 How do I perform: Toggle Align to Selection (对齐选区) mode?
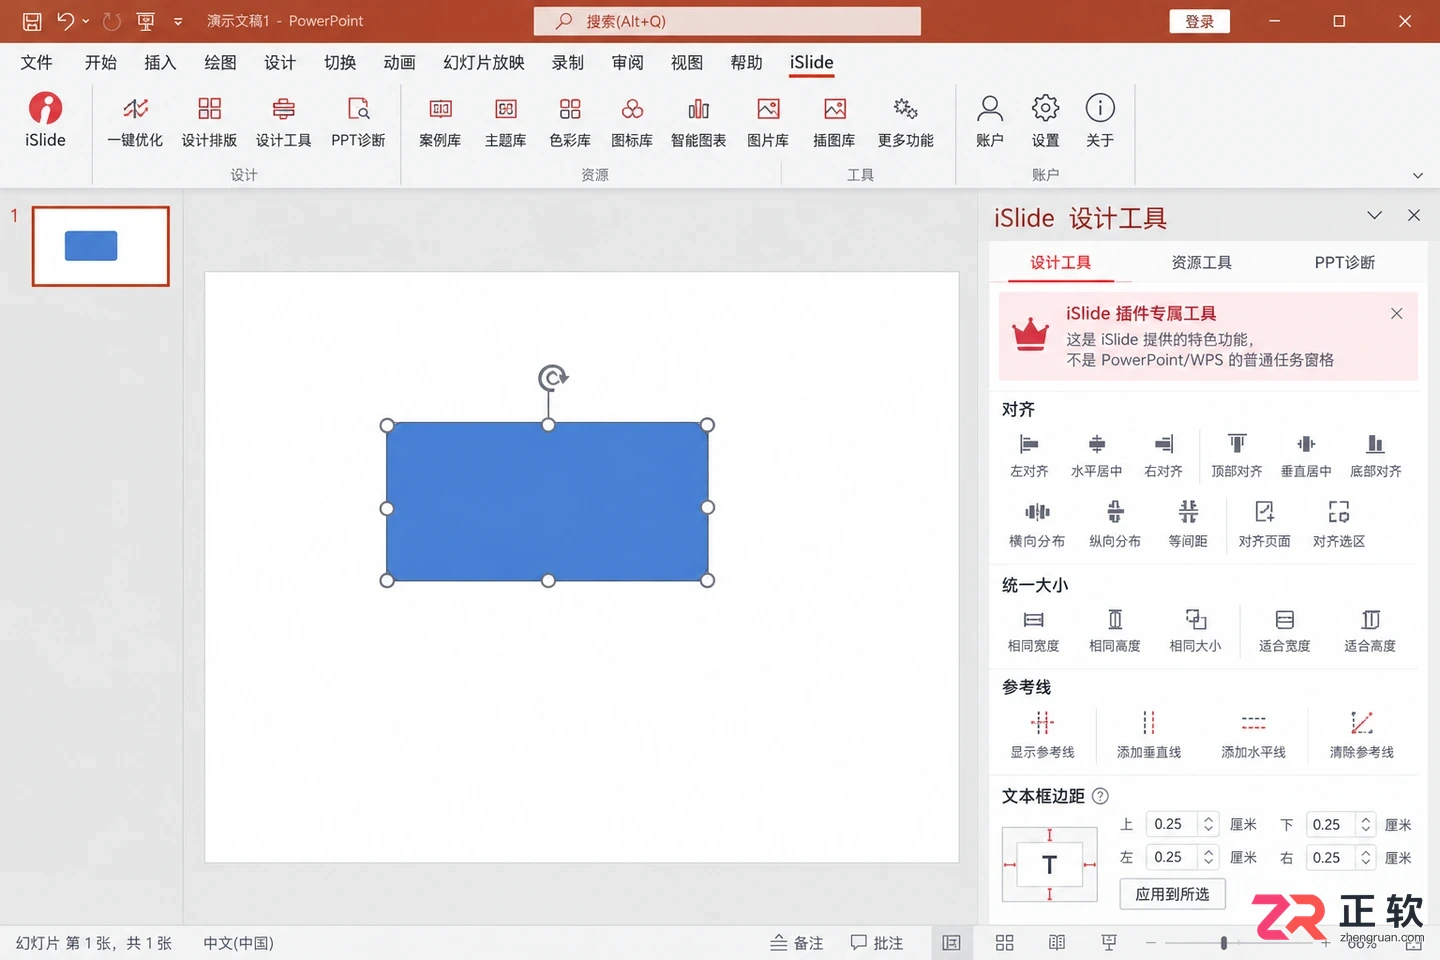click(x=1339, y=524)
